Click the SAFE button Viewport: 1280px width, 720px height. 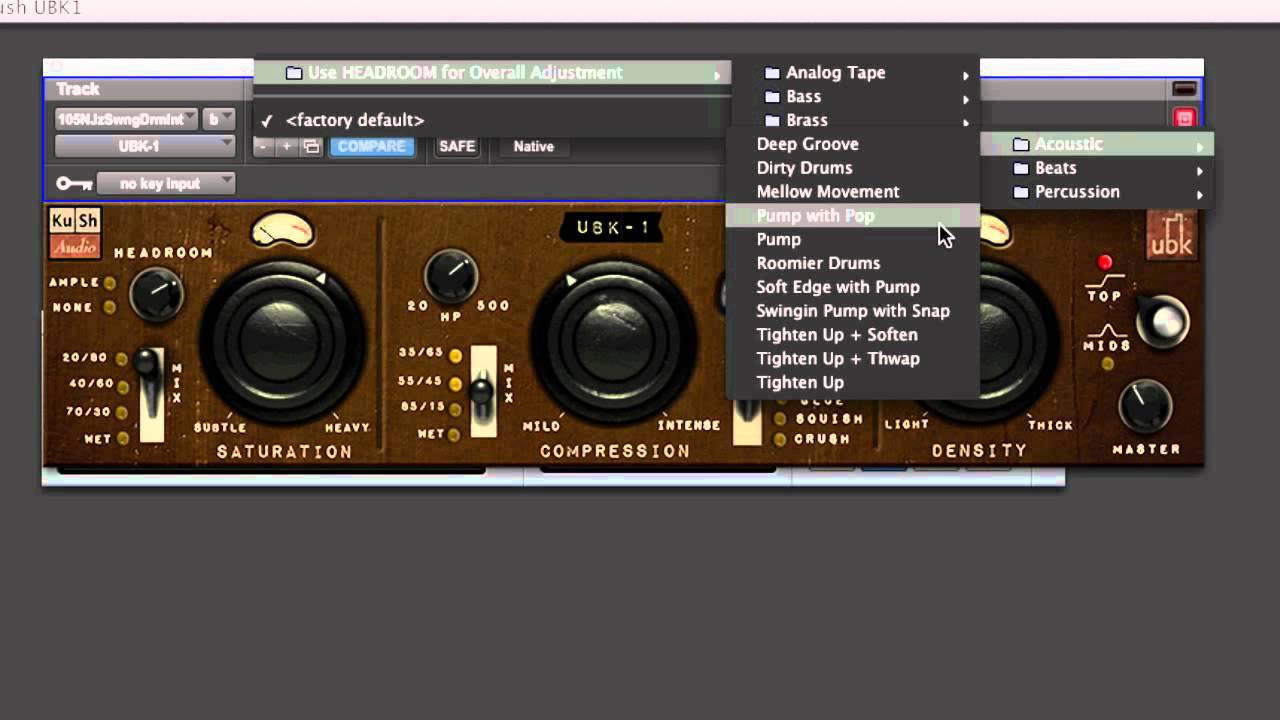pyautogui.click(x=457, y=146)
